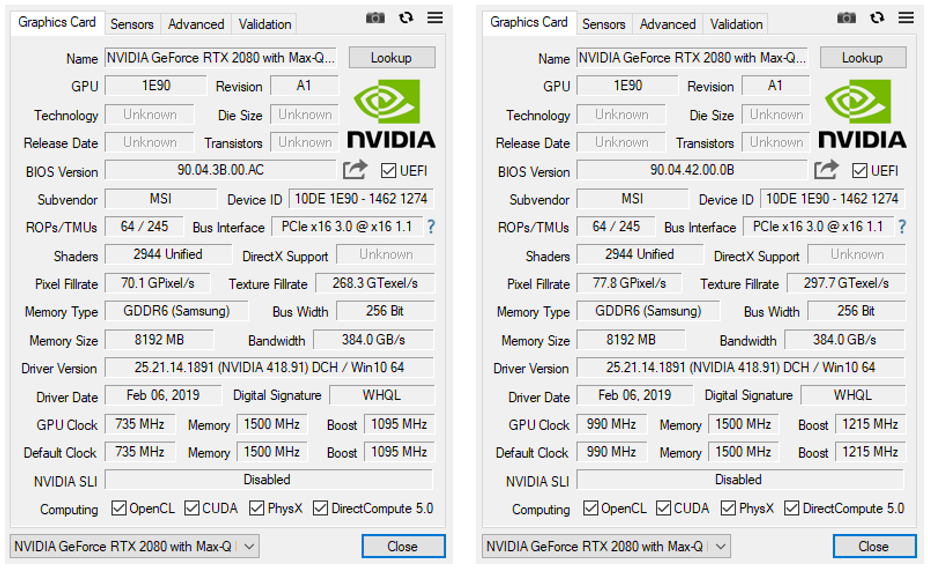Click Close button in right window
This screenshot has width=928, height=570.
874,546
